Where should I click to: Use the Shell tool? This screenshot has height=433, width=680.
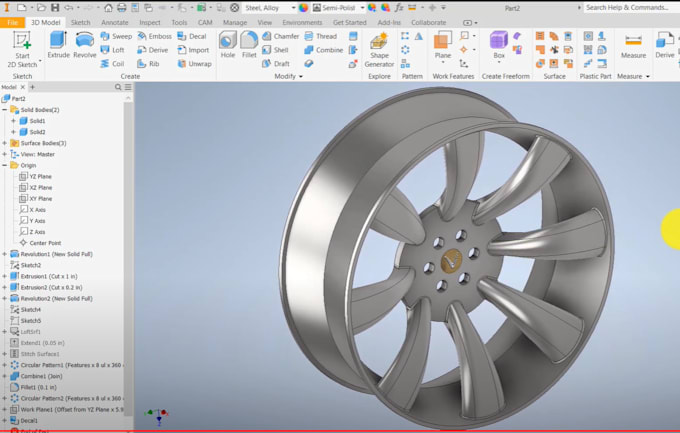point(275,50)
